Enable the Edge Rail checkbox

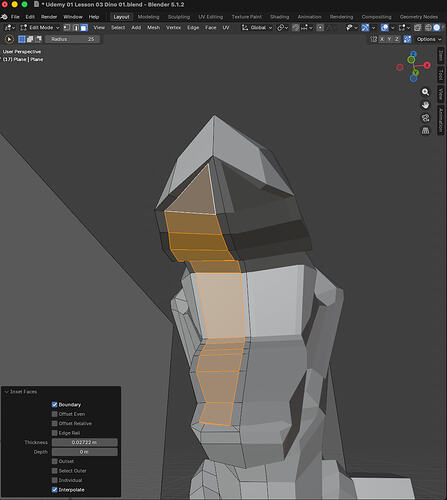coord(55,433)
